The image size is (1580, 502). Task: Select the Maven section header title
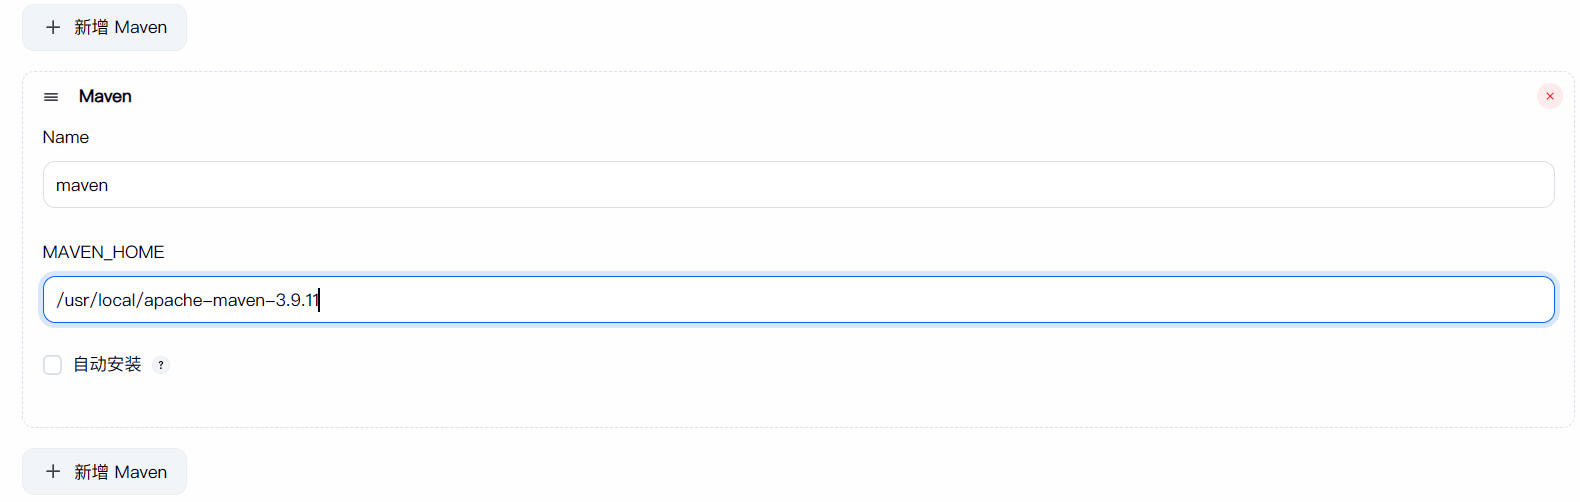[x=105, y=96]
